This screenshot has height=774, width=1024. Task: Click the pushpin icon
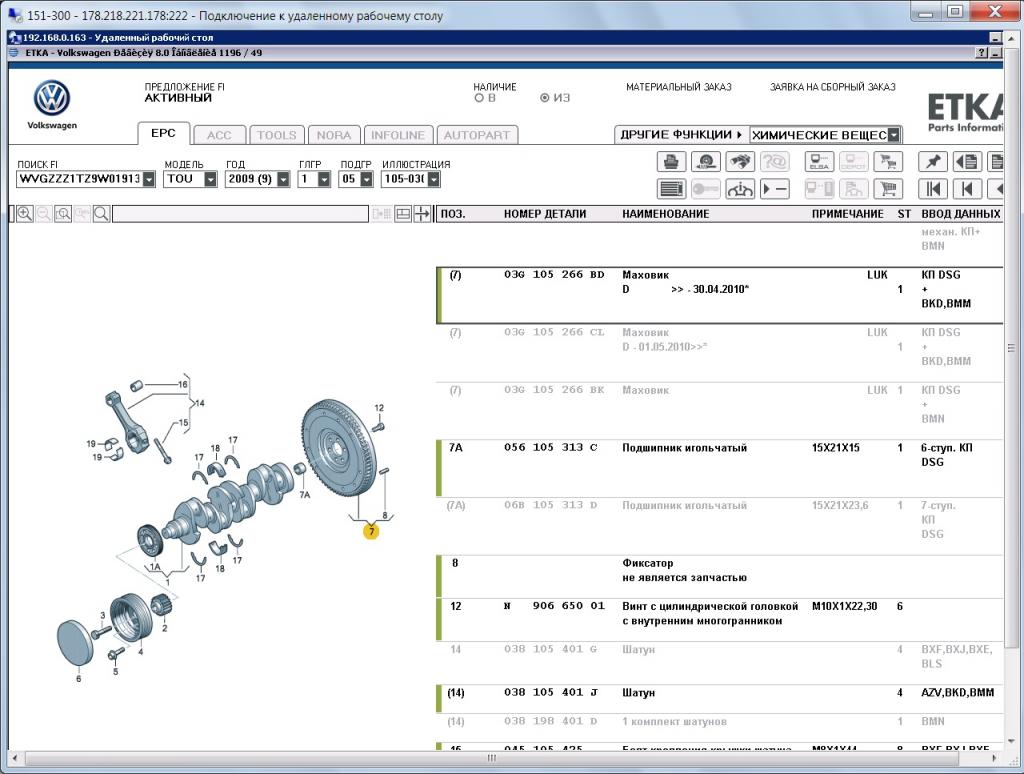933,161
